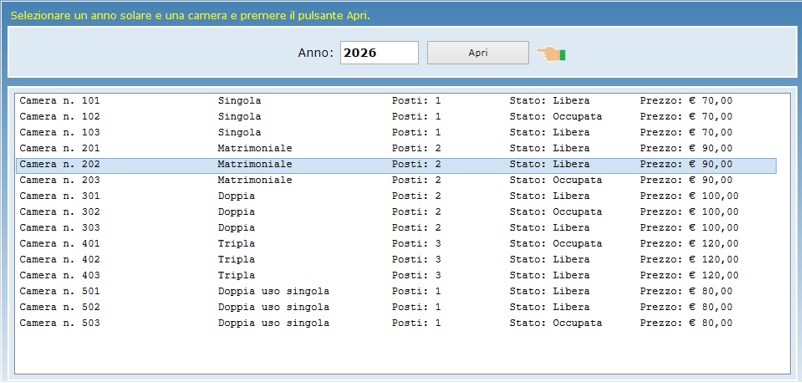The image size is (802, 383).
Task: Select Camera n. 102 occupied row
Action: [x=396, y=117]
